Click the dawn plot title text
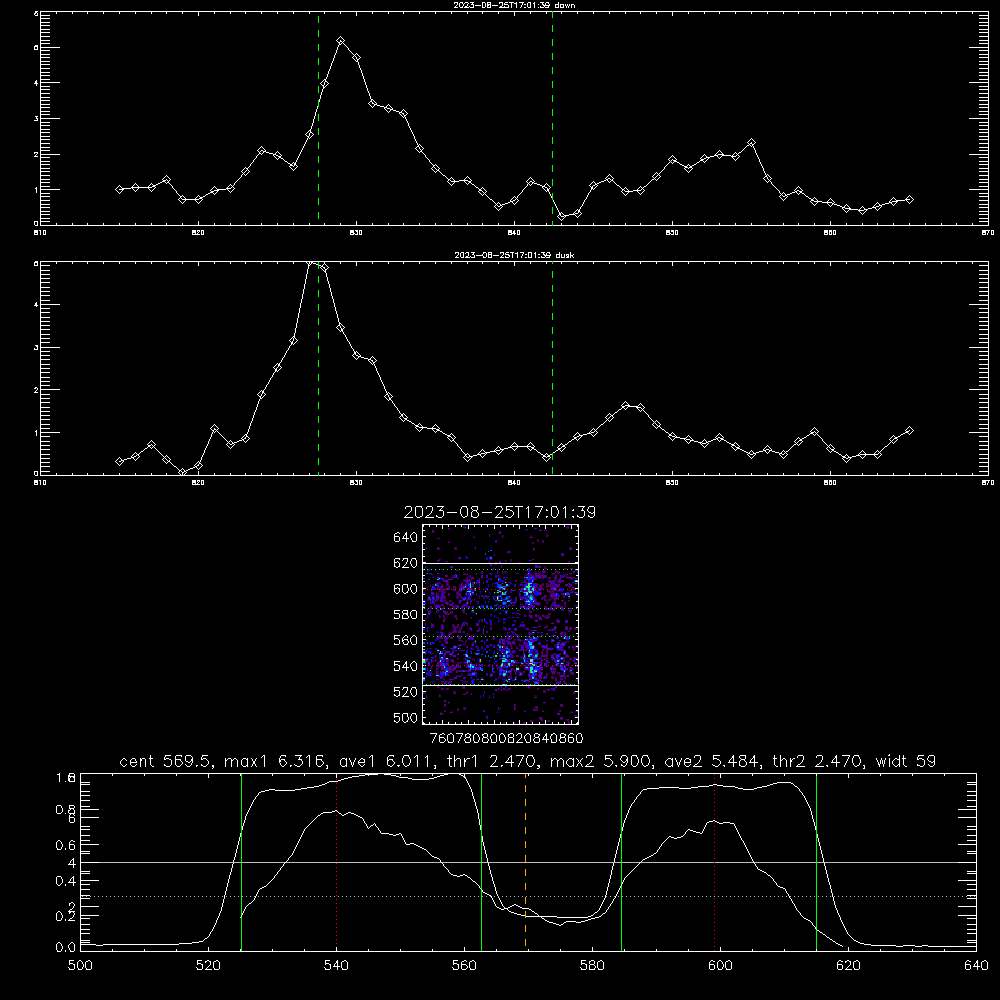This screenshot has height=1000, width=1000. coord(514,5)
